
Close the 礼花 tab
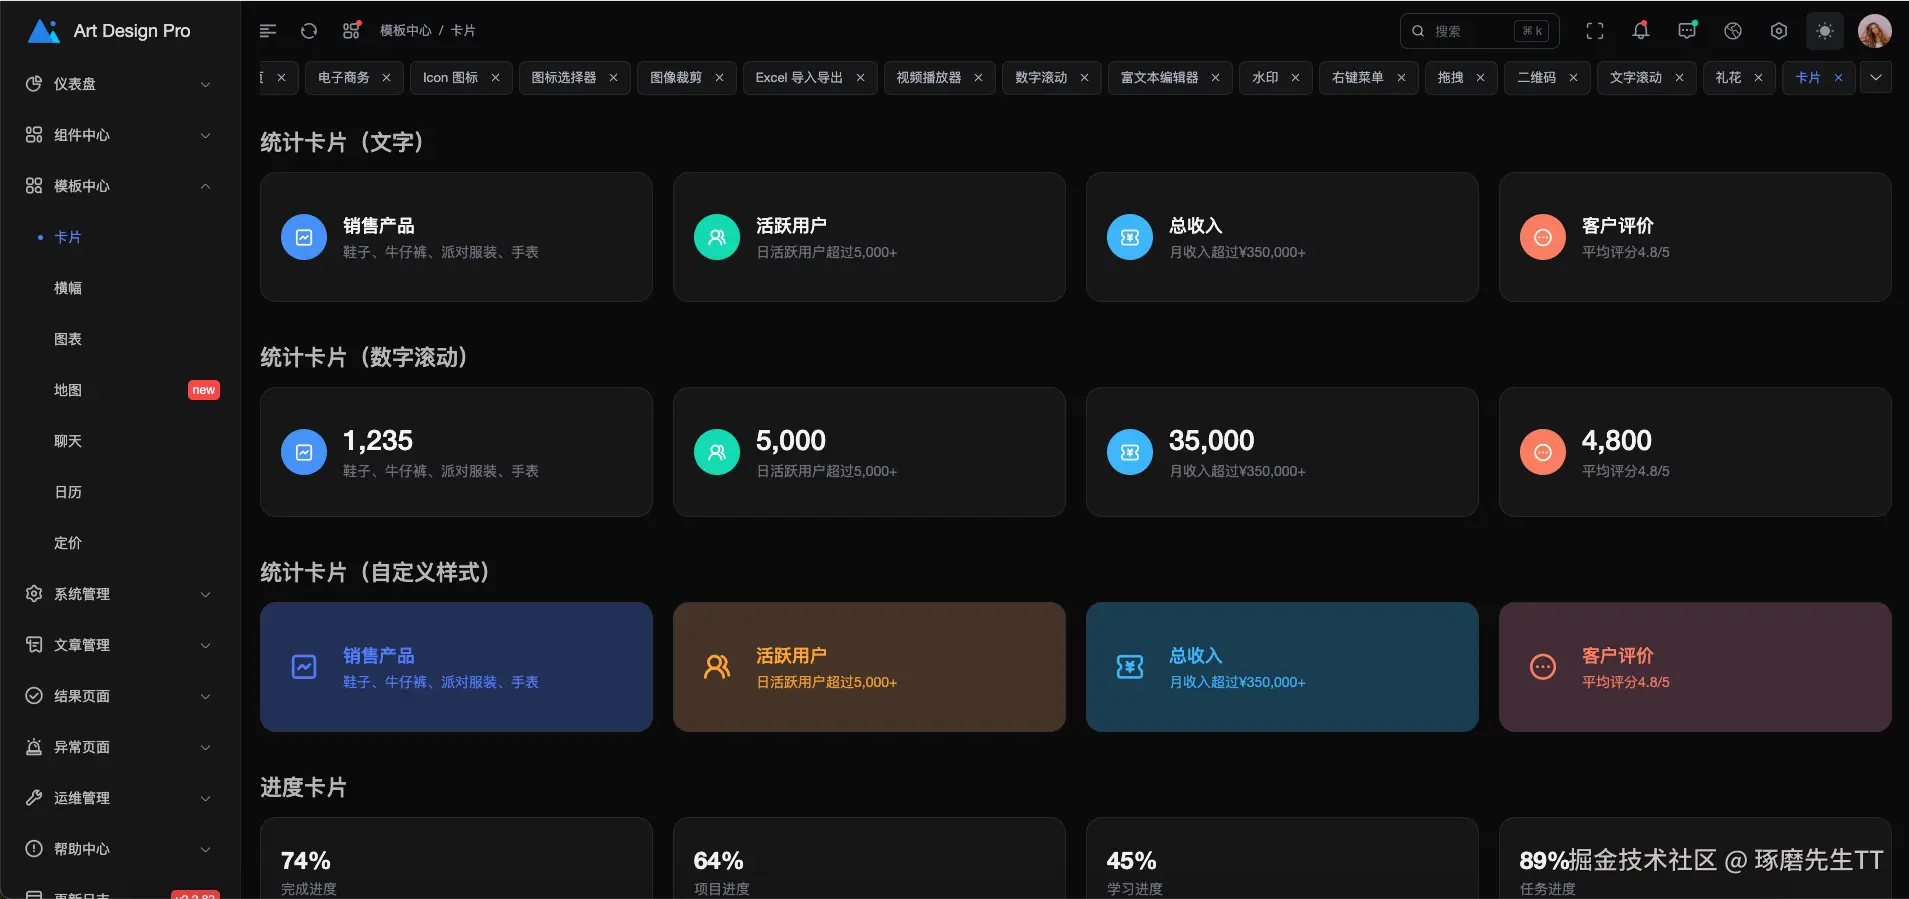pos(1758,78)
